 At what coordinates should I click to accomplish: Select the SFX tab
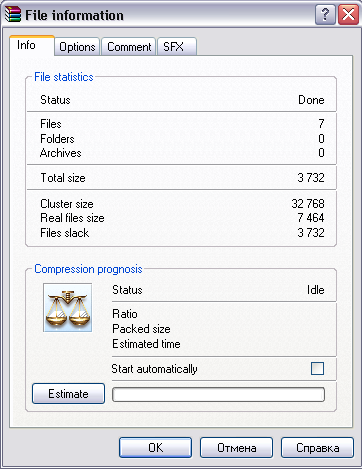click(177, 47)
